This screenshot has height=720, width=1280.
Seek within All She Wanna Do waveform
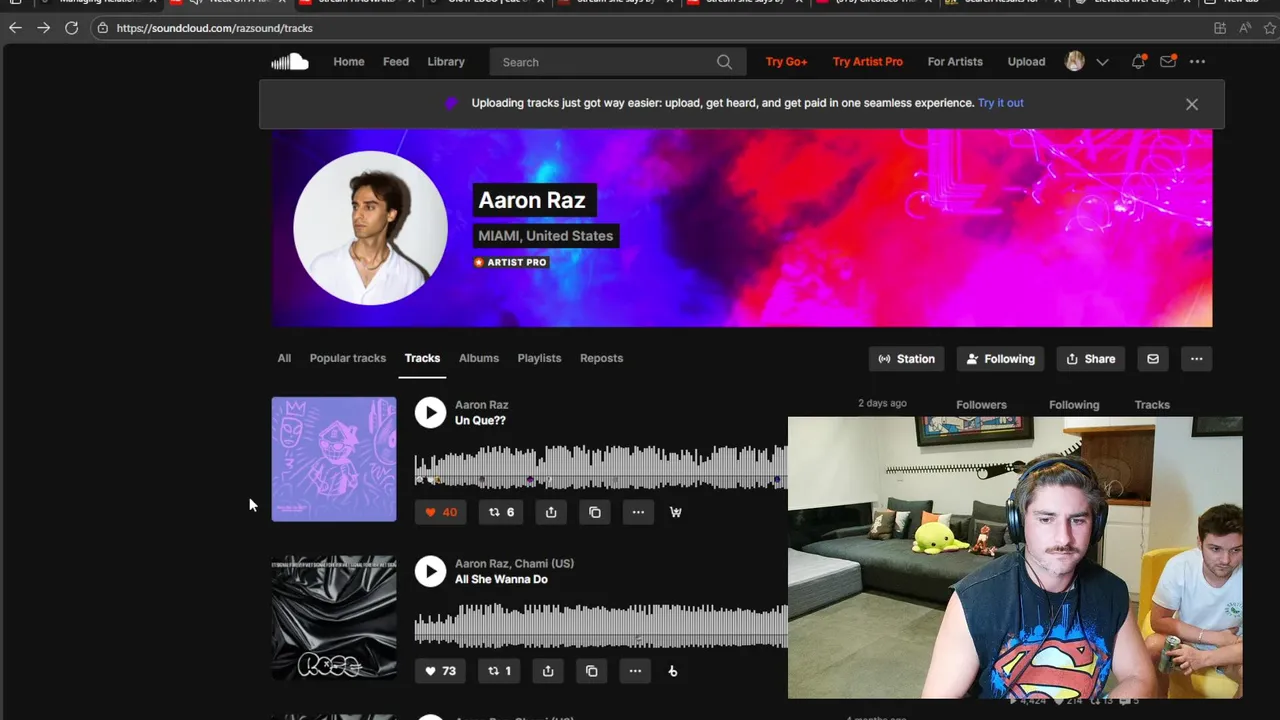click(601, 626)
